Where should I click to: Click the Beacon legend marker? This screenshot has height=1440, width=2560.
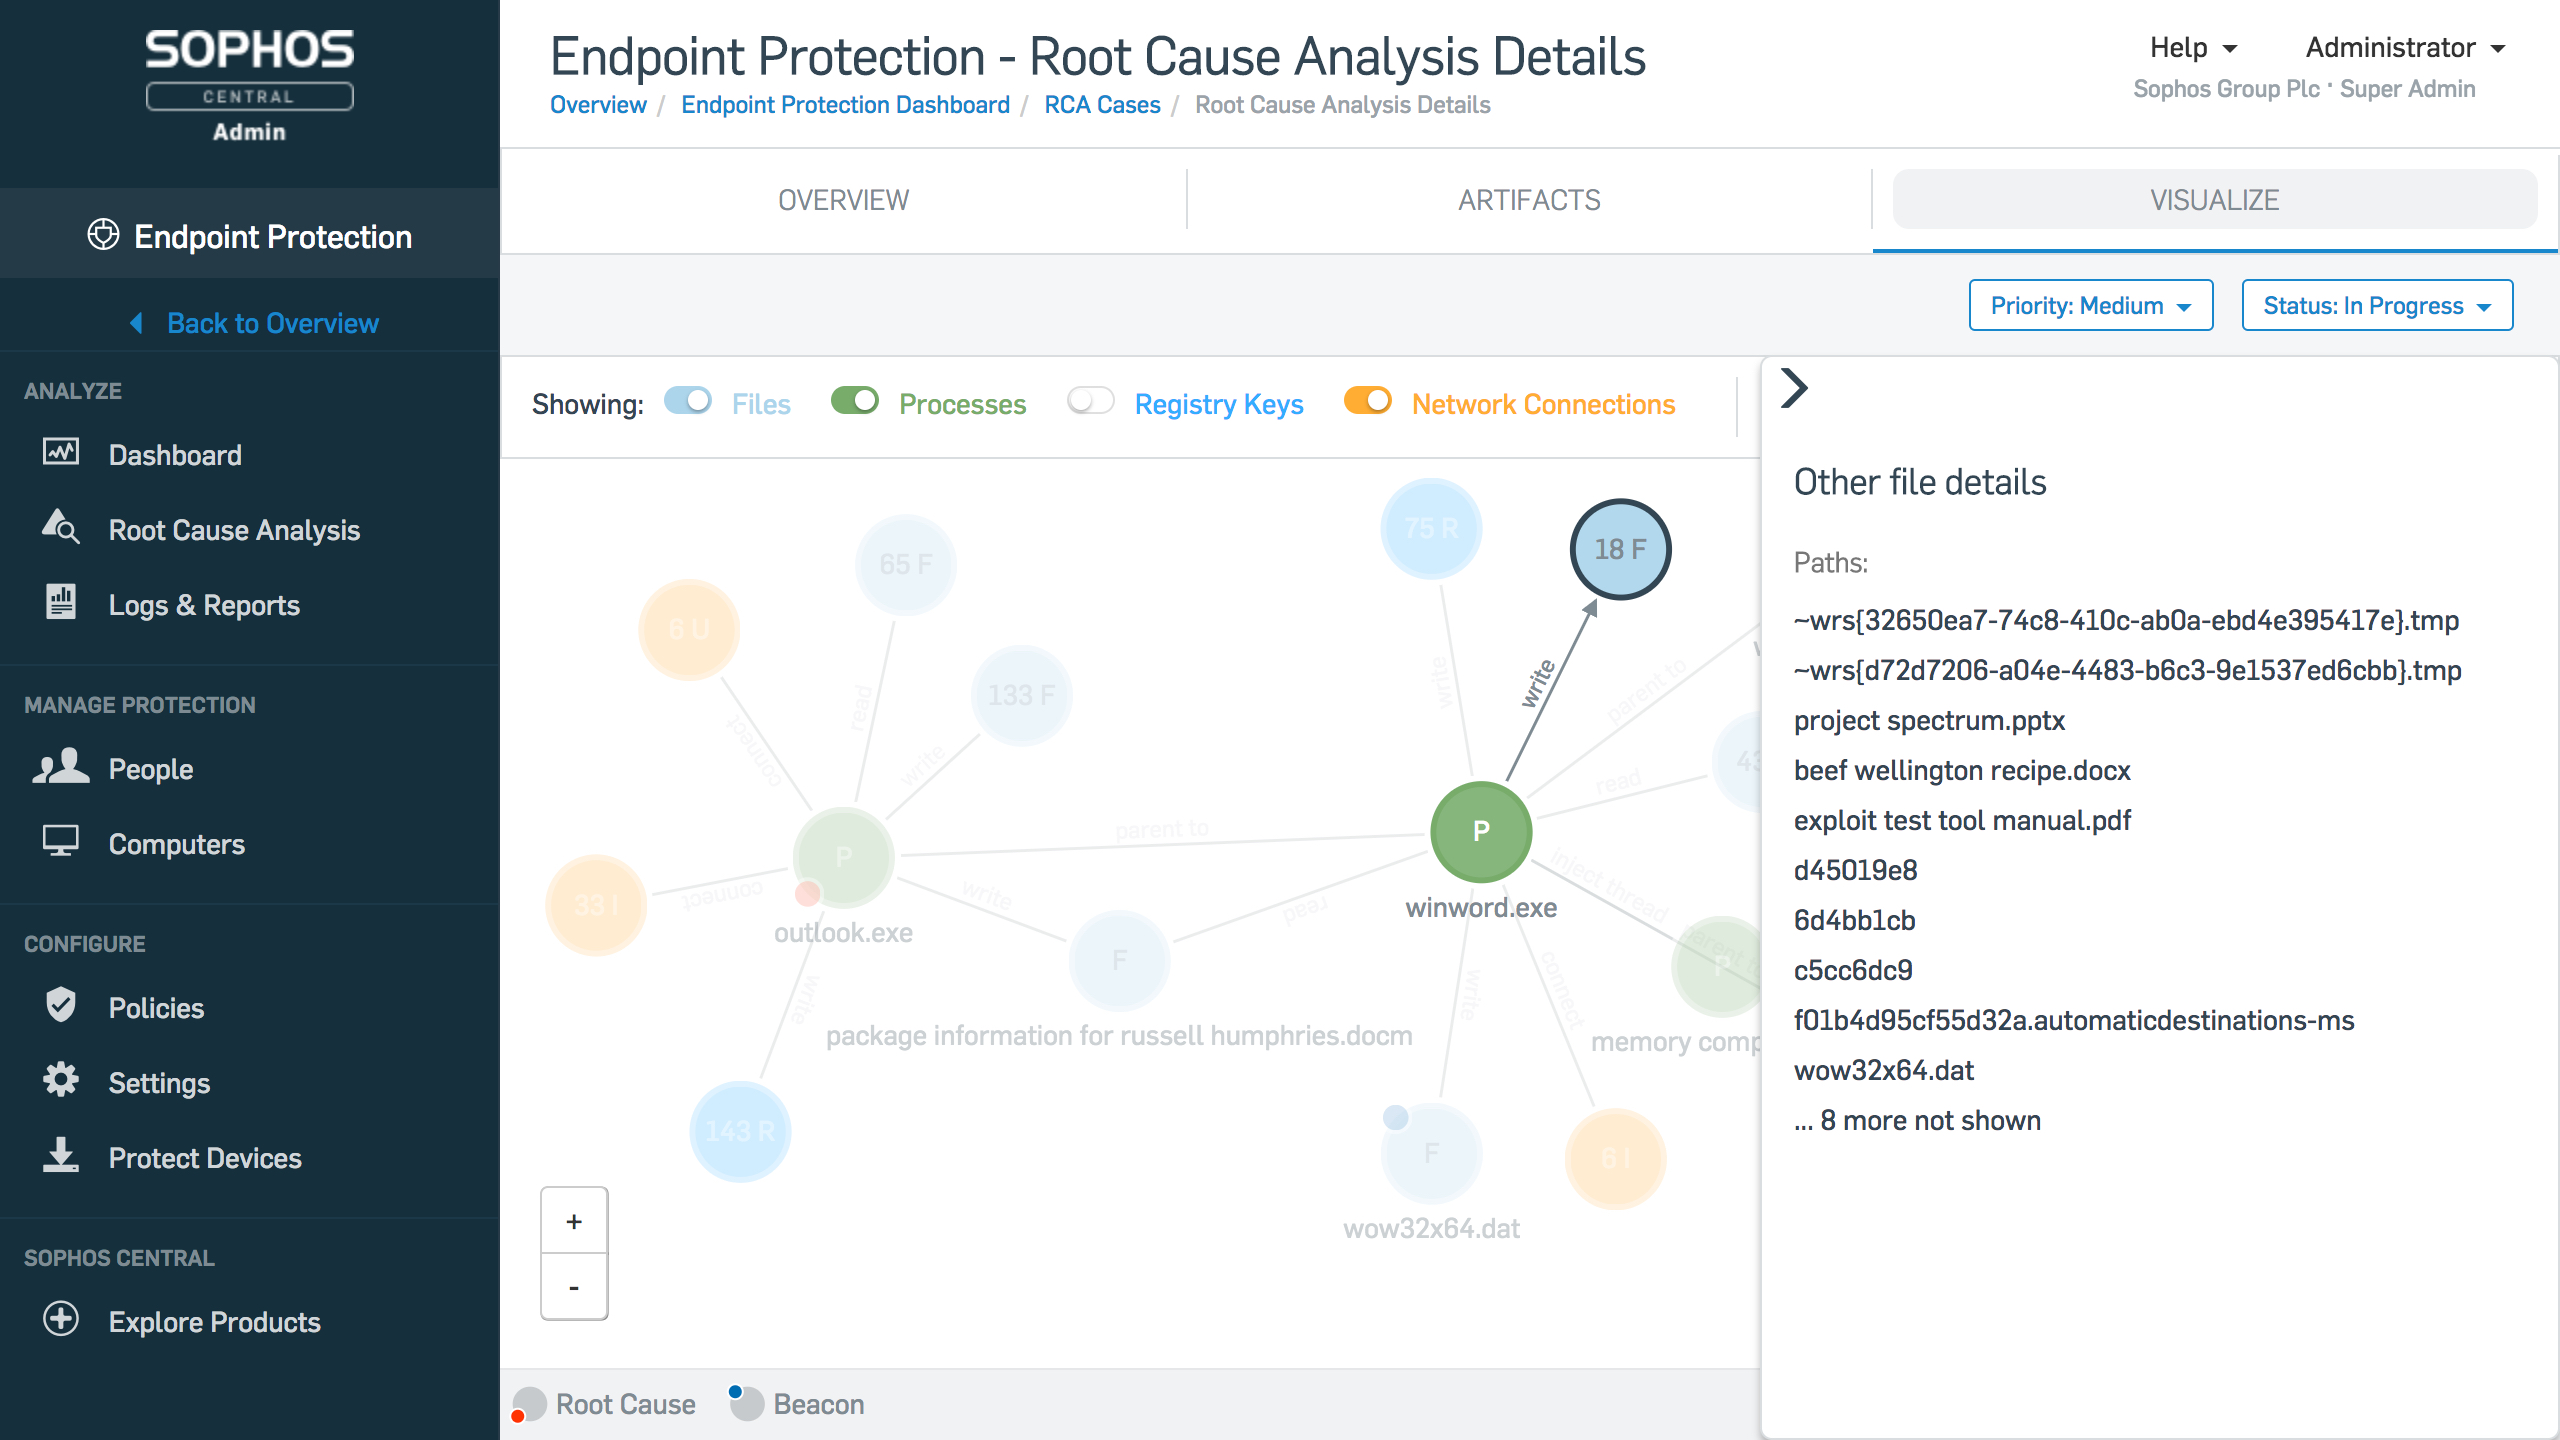[x=745, y=1402]
